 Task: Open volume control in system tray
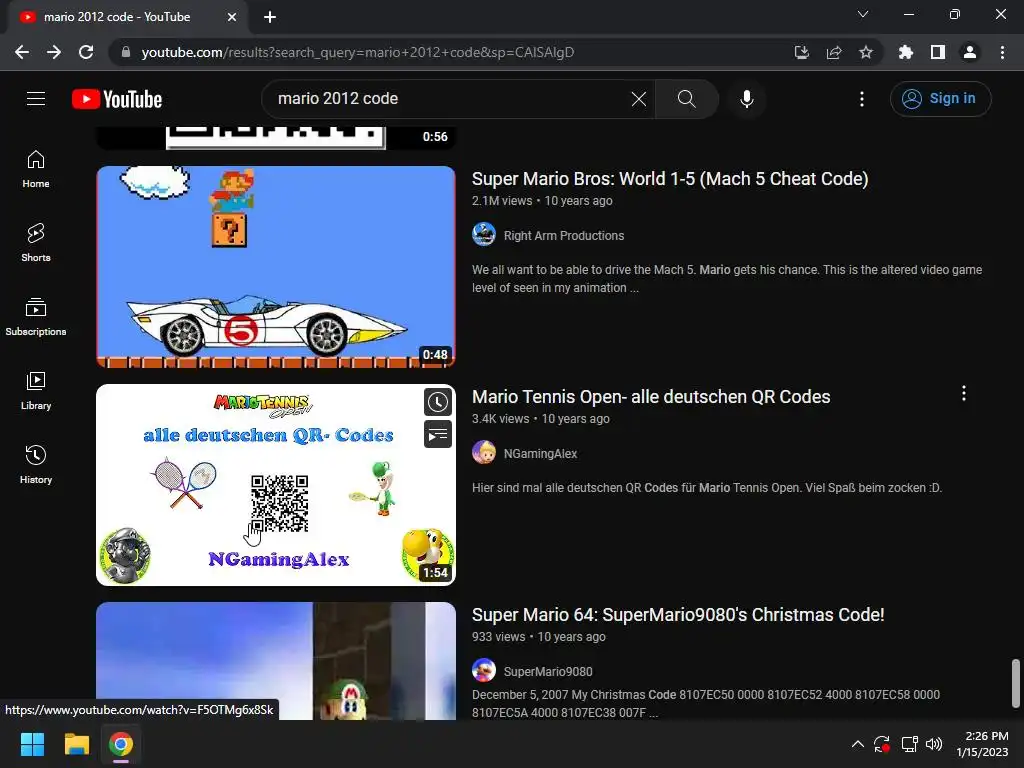point(934,744)
